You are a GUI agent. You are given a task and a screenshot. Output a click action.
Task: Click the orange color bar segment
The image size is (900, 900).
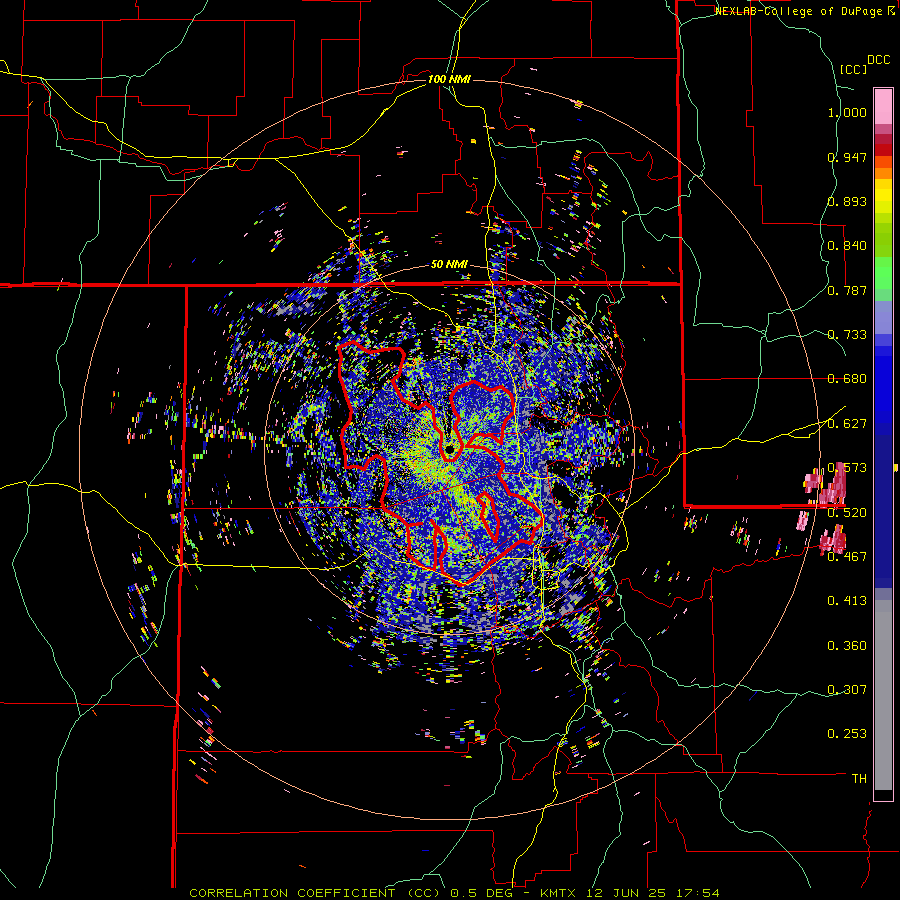pos(883,173)
